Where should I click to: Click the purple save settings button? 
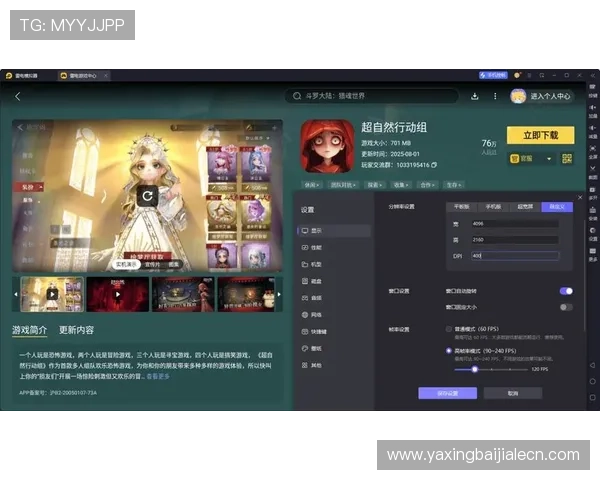pyautogui.click(x=448, y=393)
